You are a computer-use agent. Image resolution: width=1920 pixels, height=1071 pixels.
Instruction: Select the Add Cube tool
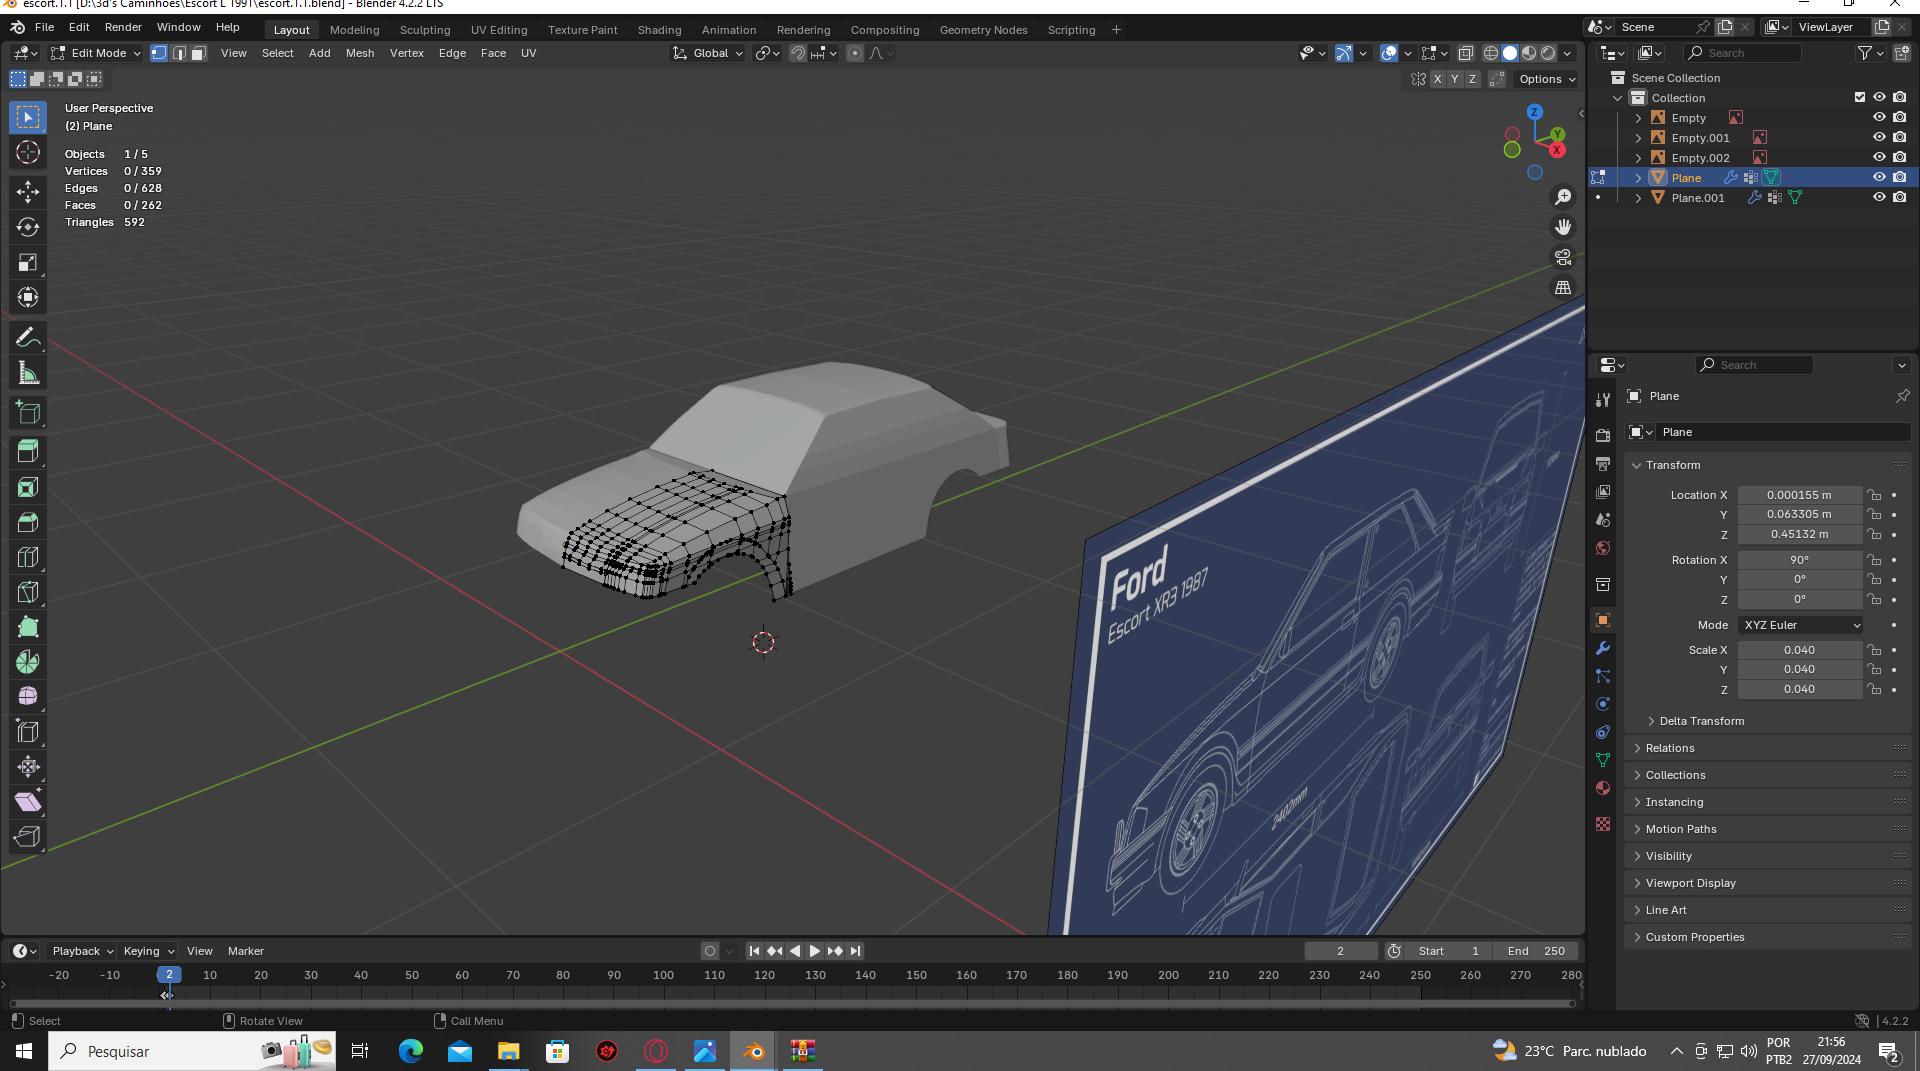tap(28, 412)
